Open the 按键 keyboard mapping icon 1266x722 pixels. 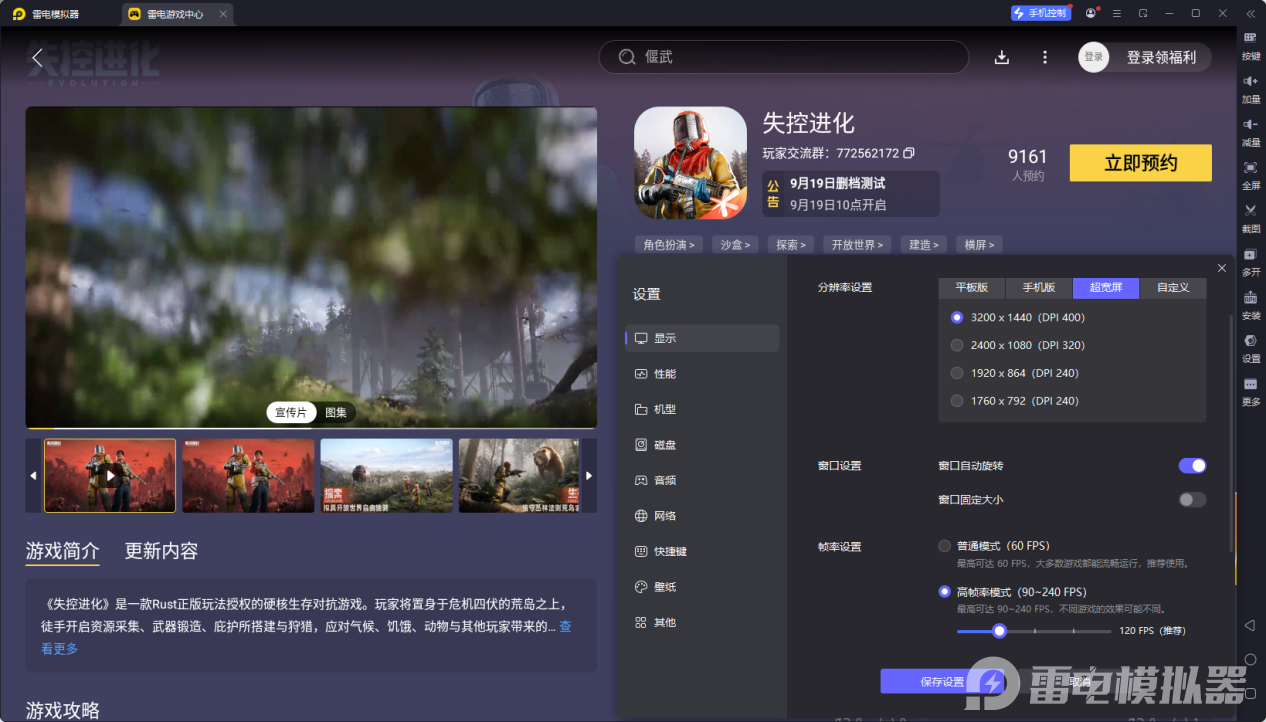point(1250,38)
